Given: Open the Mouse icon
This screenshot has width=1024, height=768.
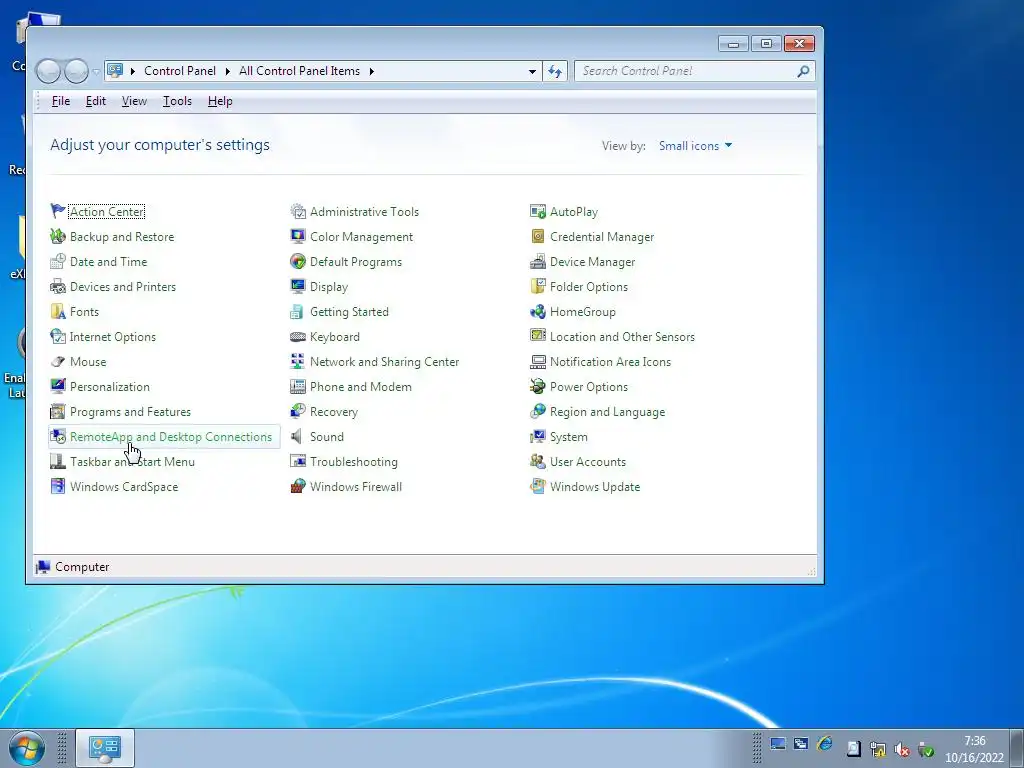Looking at the screenshot, I should (x=57, y=361).
